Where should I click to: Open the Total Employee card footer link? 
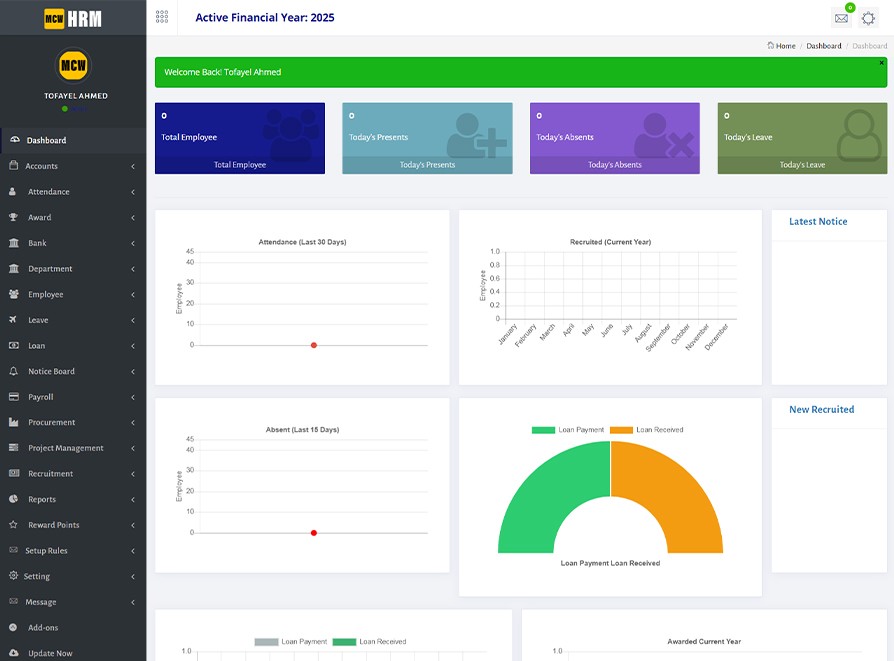240,165
